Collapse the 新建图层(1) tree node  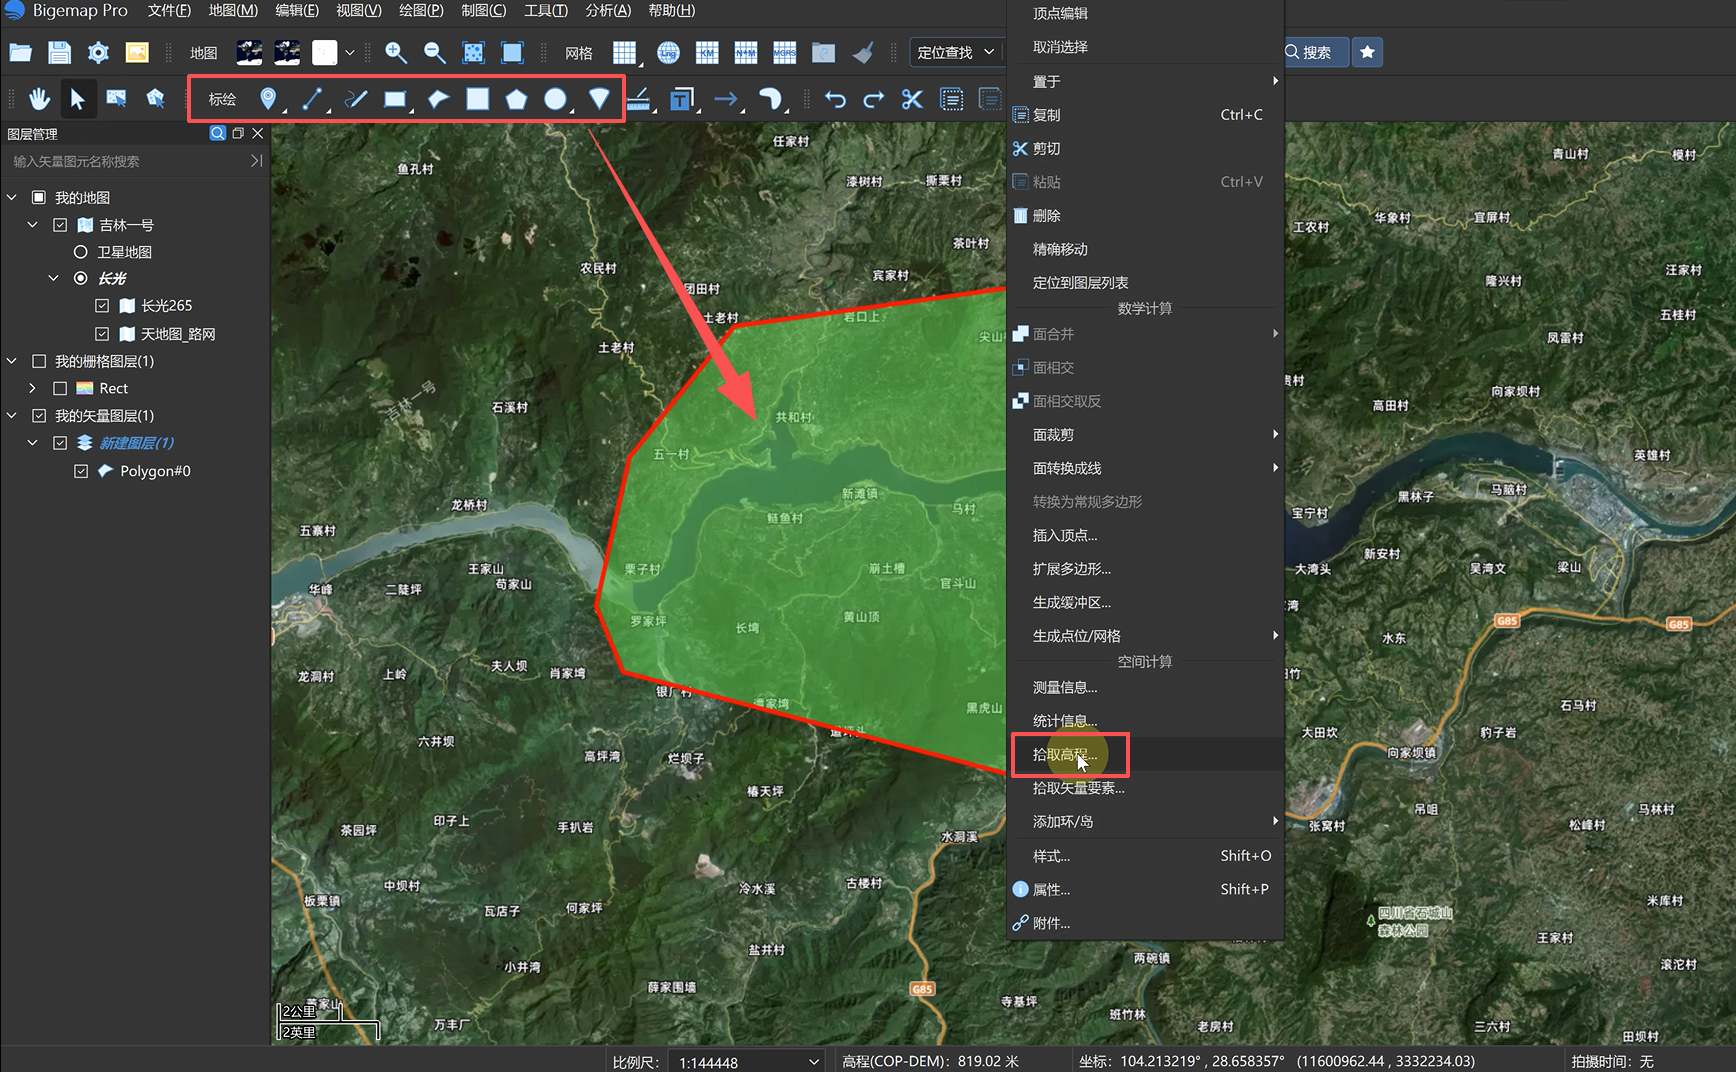tap(33, 443)
